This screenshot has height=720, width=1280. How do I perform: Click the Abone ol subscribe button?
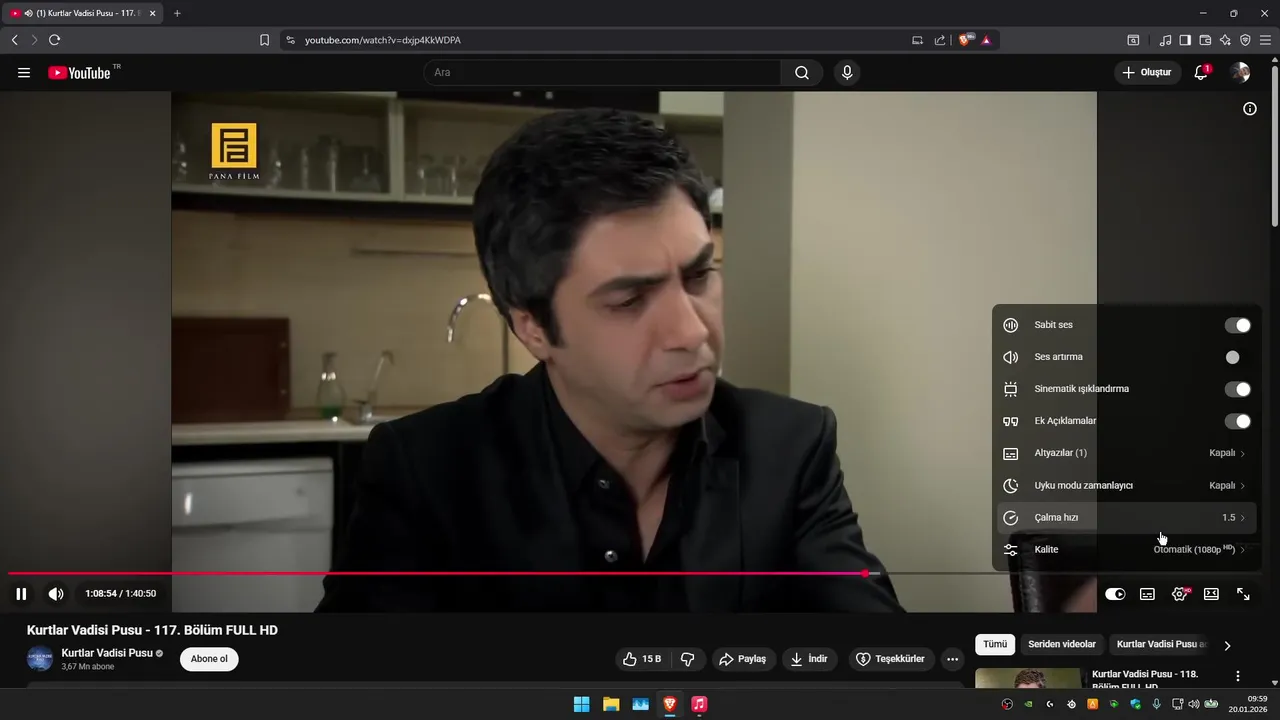point(209,659)
